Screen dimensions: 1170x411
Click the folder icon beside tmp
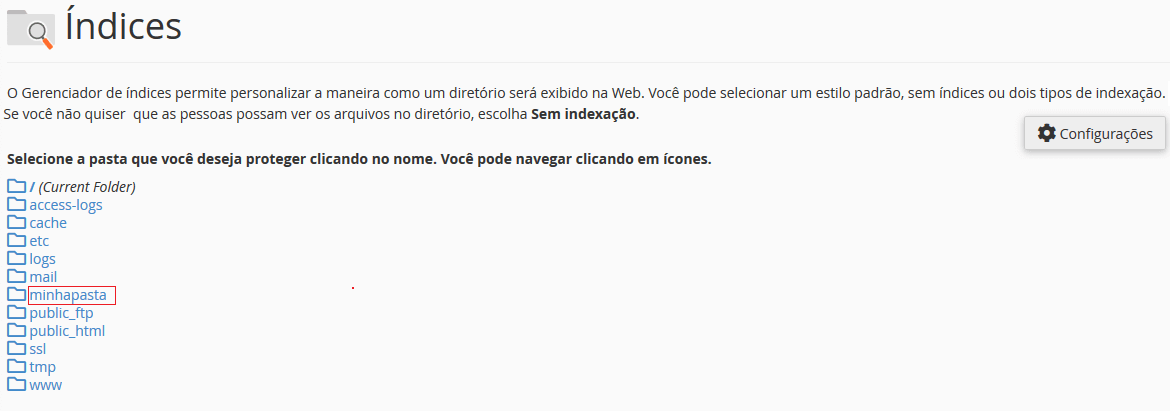tap(16, 366)
